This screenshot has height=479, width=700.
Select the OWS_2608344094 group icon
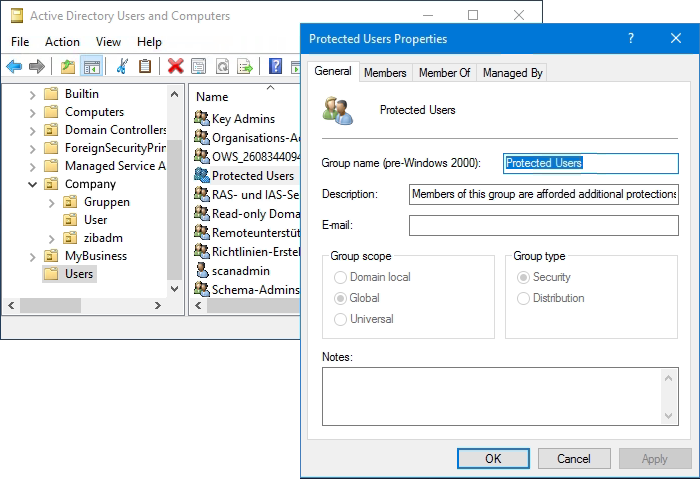pyautogui.click(x=202, y=156)
